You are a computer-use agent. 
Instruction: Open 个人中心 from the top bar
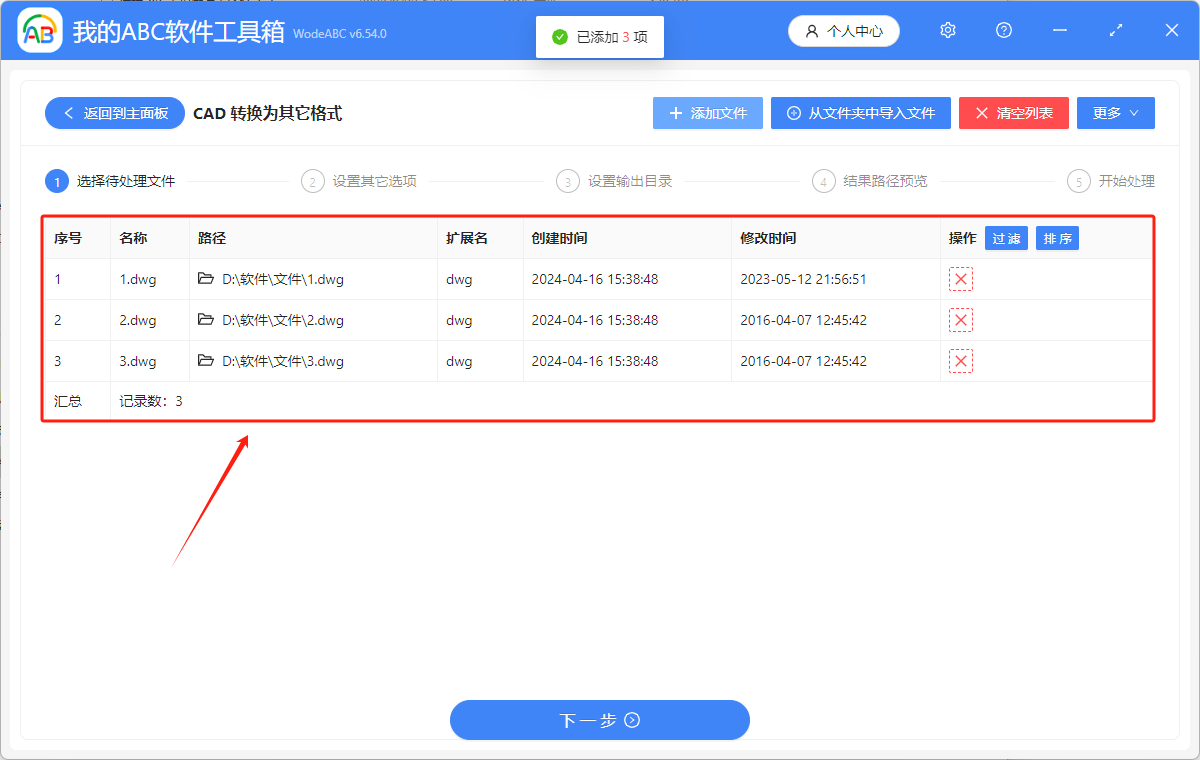click(843, 30)
